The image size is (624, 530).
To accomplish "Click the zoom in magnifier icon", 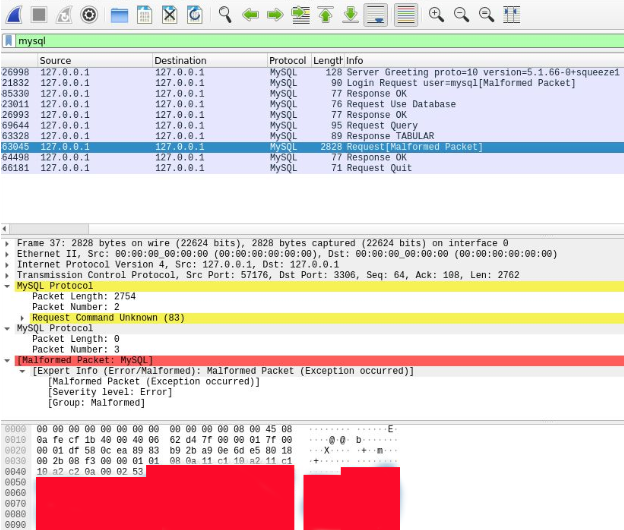I will point(436,14).
